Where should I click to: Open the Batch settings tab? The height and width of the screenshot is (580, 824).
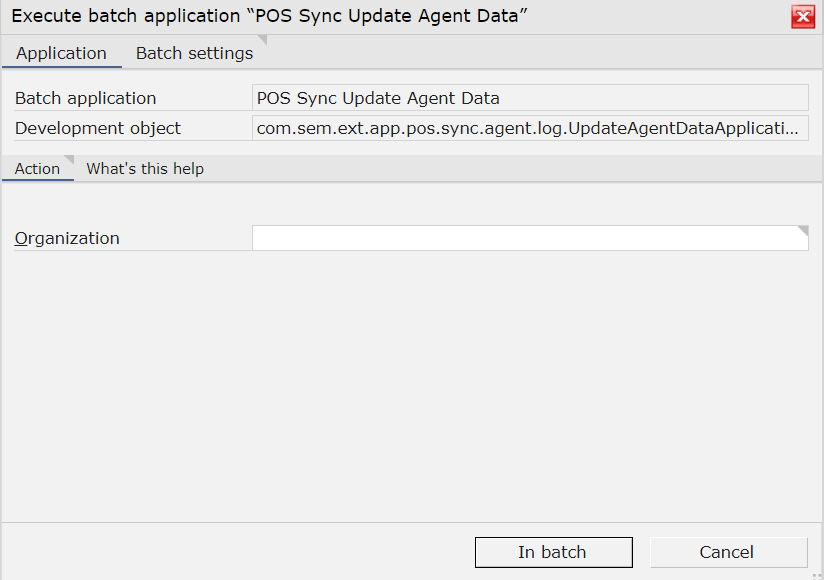tap(194, 53)
